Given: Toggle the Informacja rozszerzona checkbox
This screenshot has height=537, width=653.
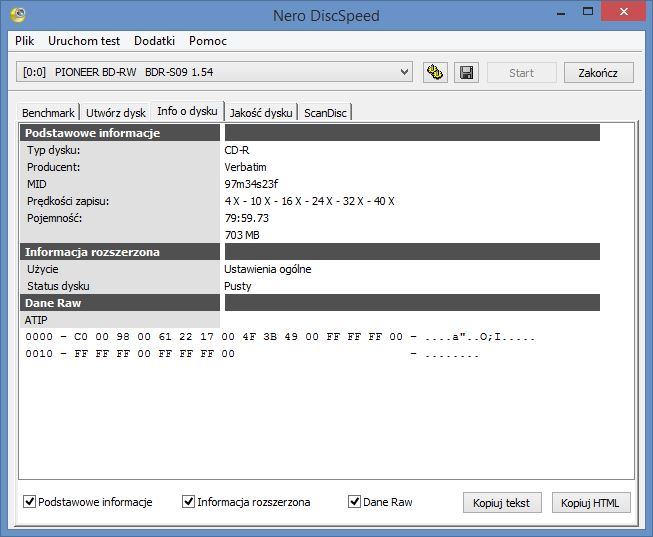Looking at the screenshot, I should [x=188, y=502].
